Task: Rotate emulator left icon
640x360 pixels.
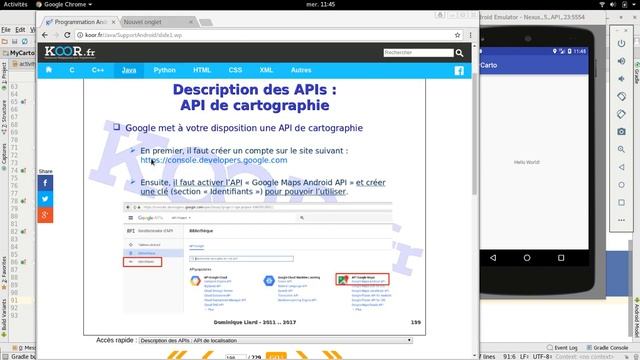Action: point(621,96)
